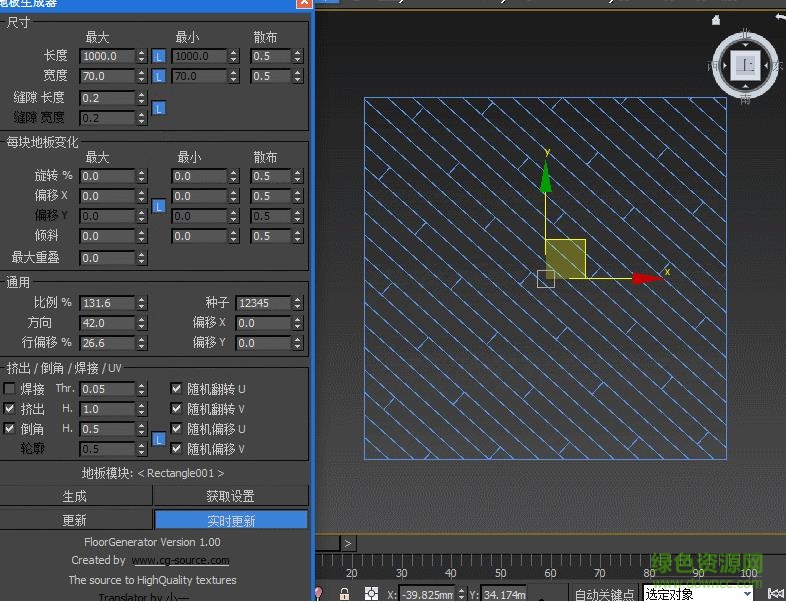Open the 选定对象 dropdown in the status bar
Viewport: 786px width, 602px height.
[698, 594]
